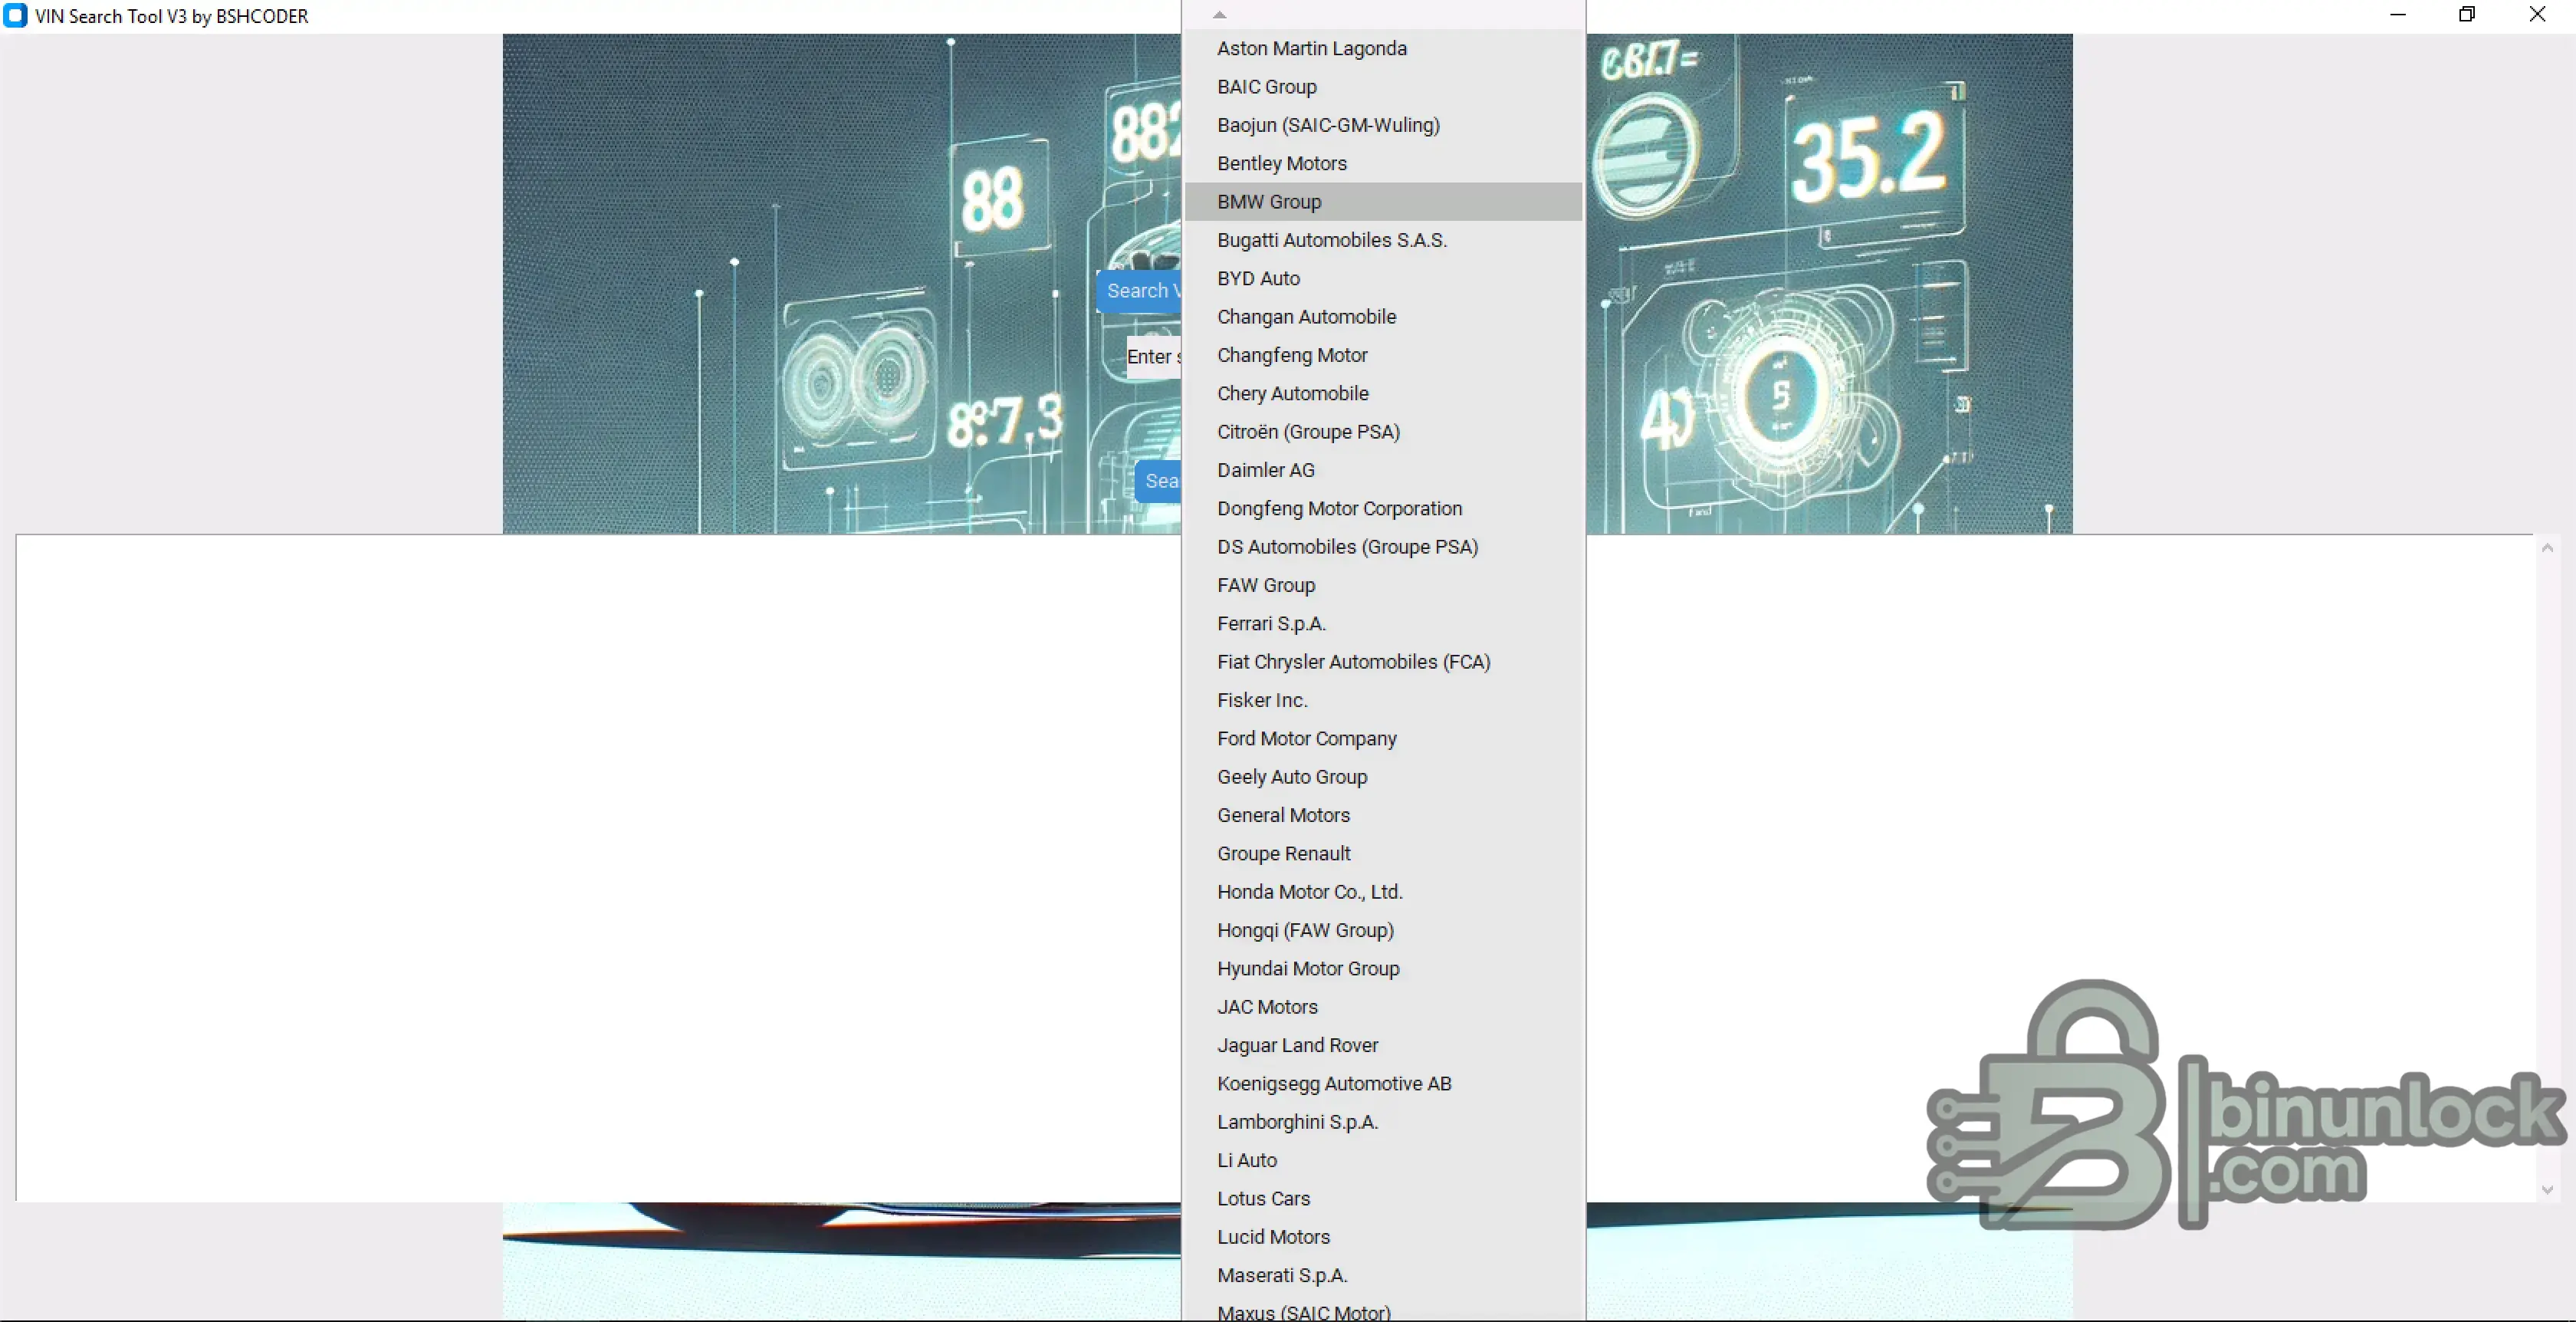
Task: Select Fiat Chrysler Automobiles (FCA)
Action: click(x=1383, y=662)
